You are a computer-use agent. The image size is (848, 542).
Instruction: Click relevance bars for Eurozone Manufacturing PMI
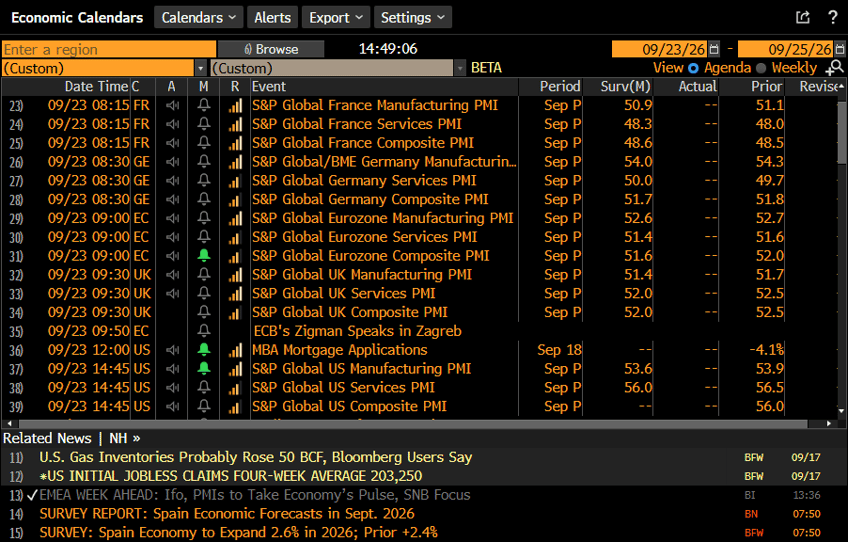pyautogui.click(x=235, y=219)
